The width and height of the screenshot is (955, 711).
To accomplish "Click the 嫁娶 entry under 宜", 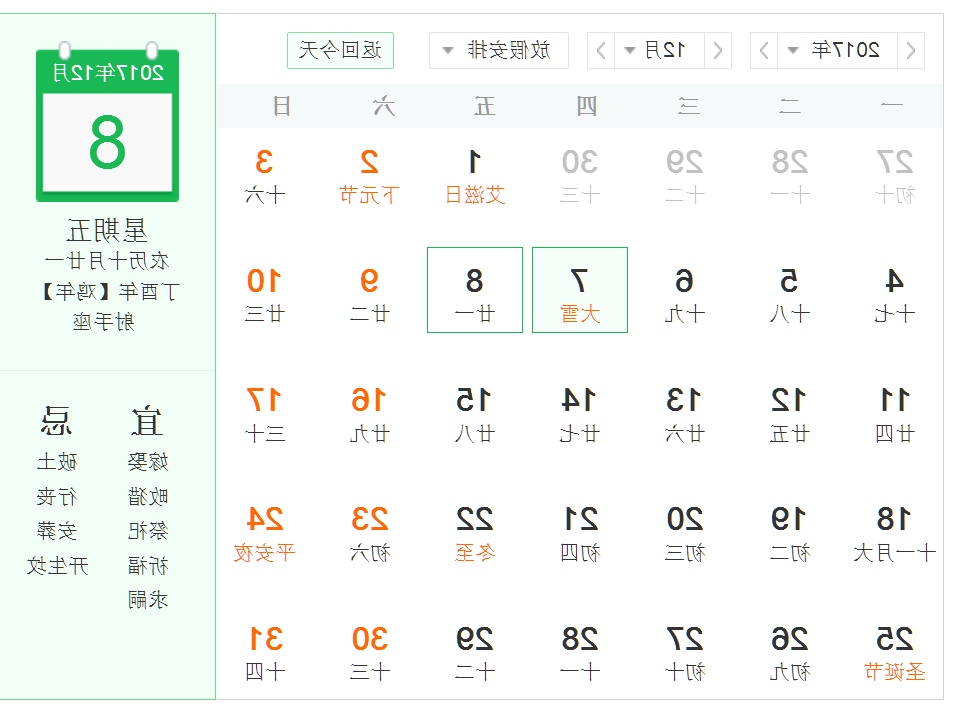I will coord(148,462).
